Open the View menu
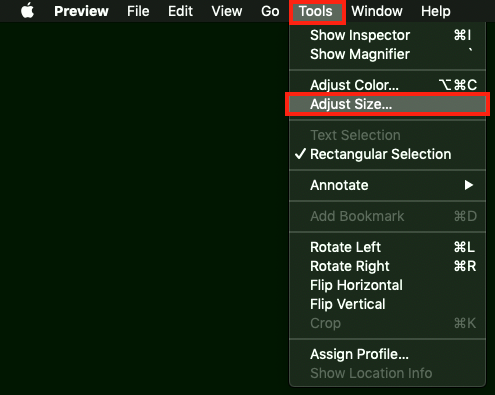Image resolution: width=495 pixels, height=395 pixels. coord(227,11)
